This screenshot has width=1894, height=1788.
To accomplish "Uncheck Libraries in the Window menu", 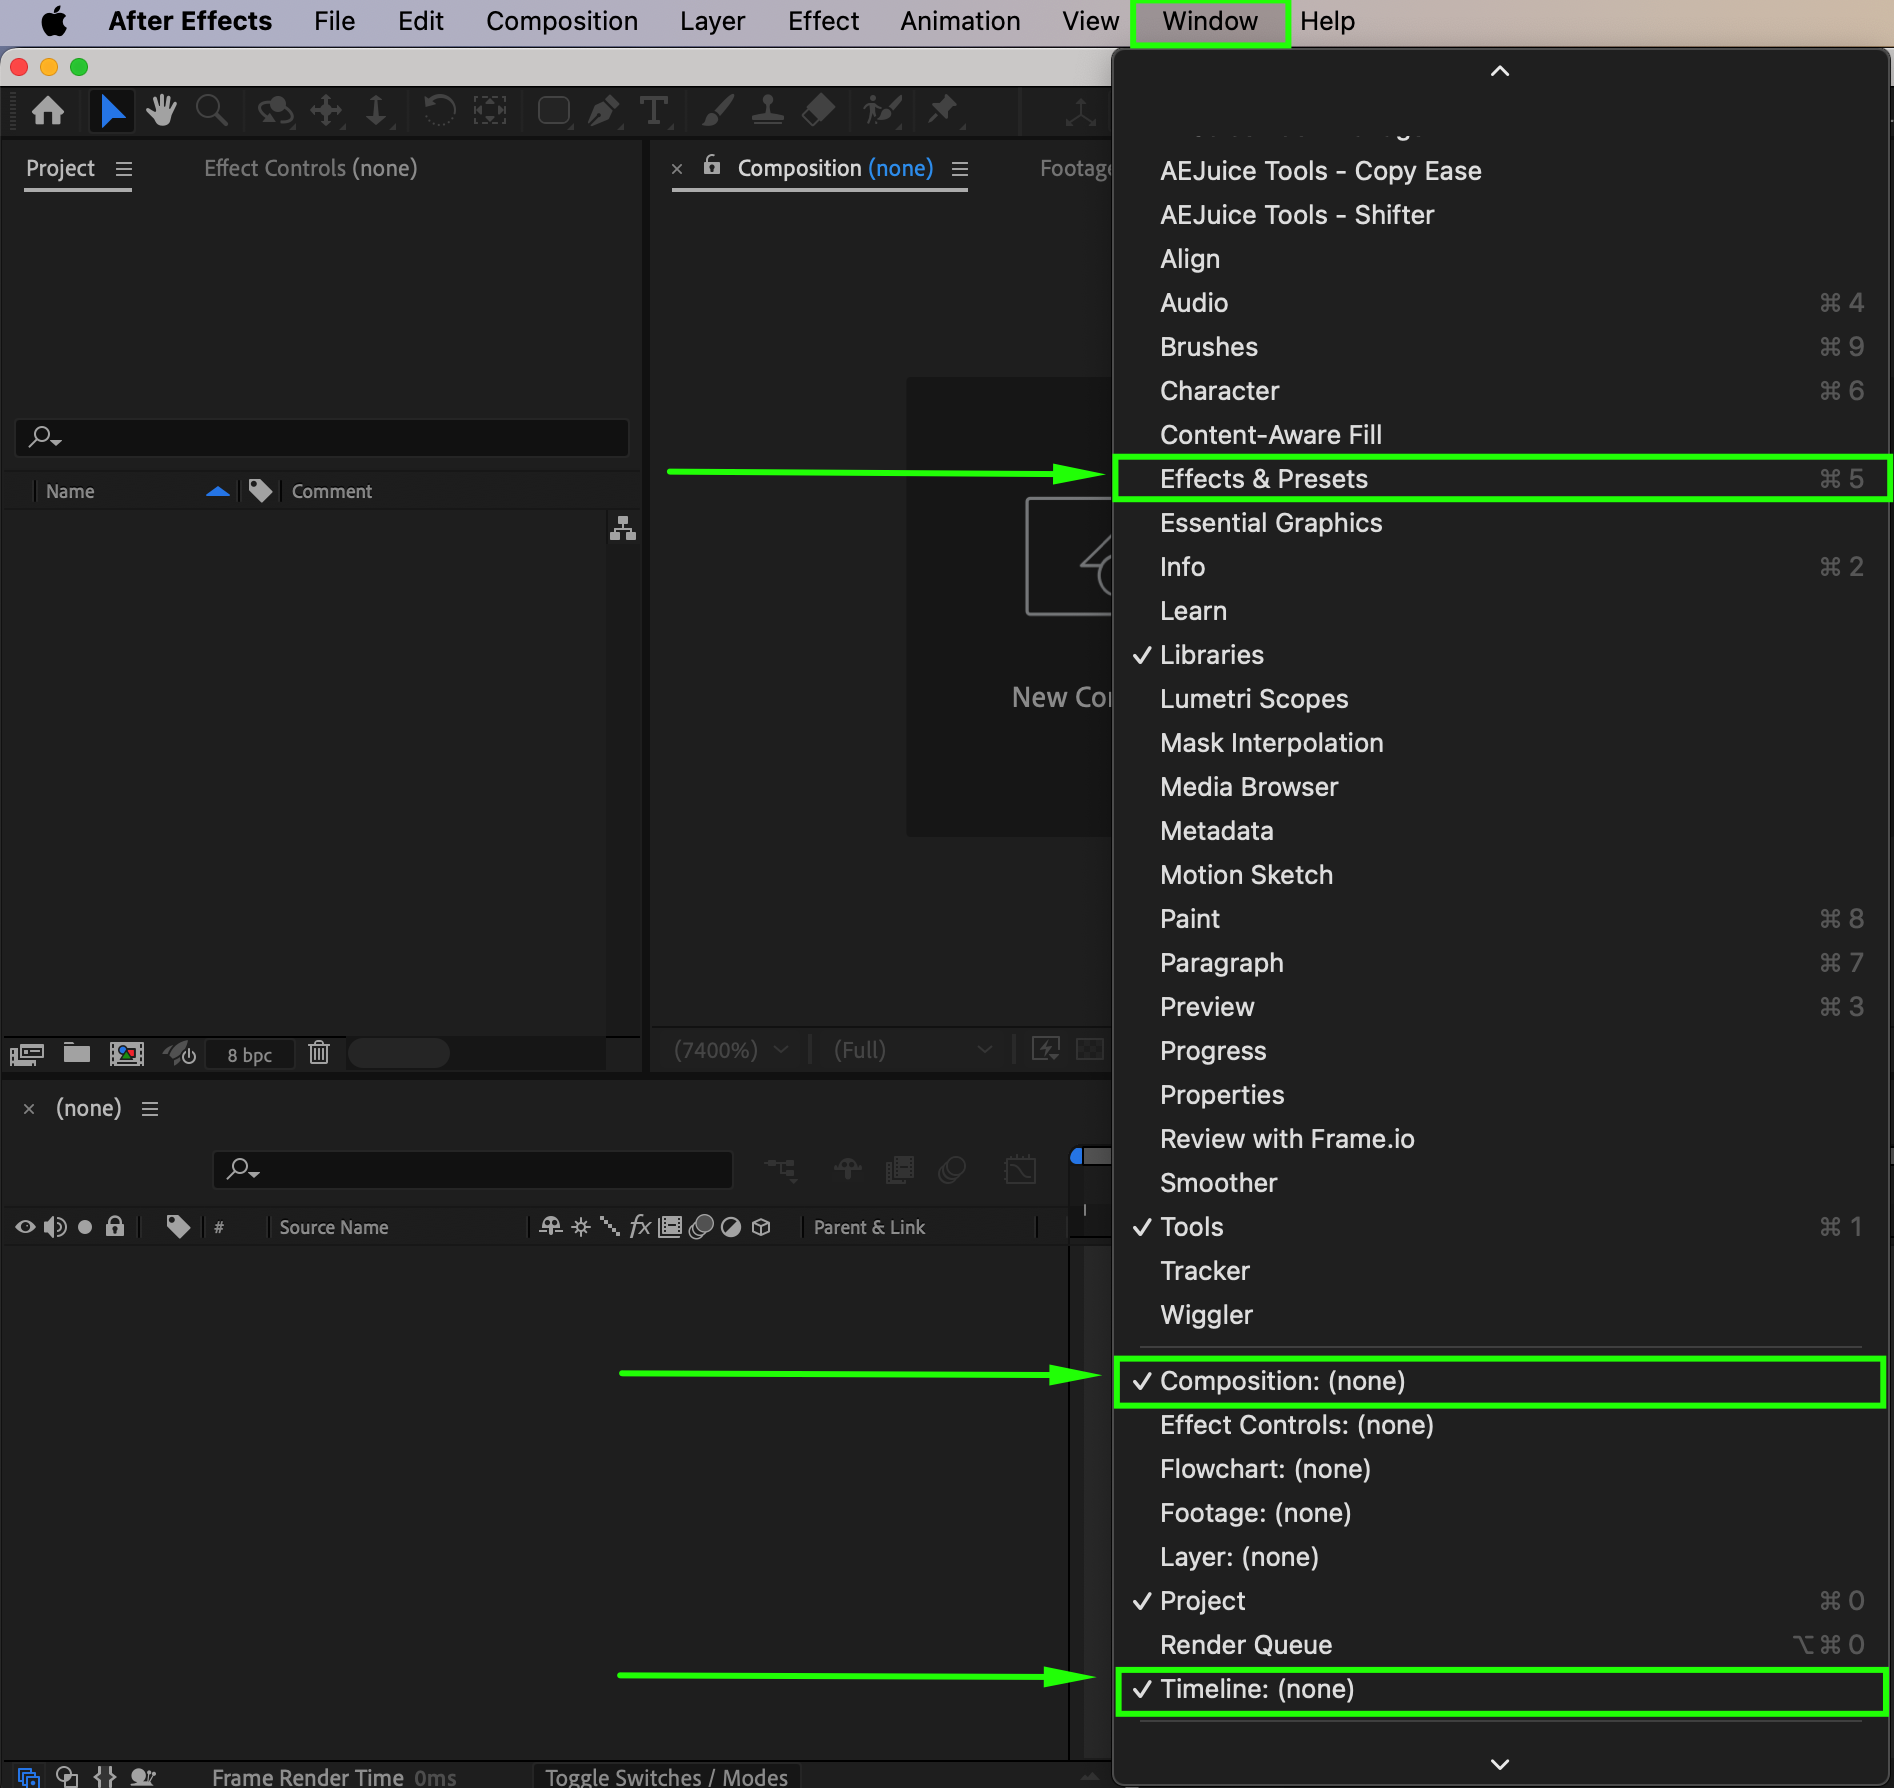I will pos(1211,655).
